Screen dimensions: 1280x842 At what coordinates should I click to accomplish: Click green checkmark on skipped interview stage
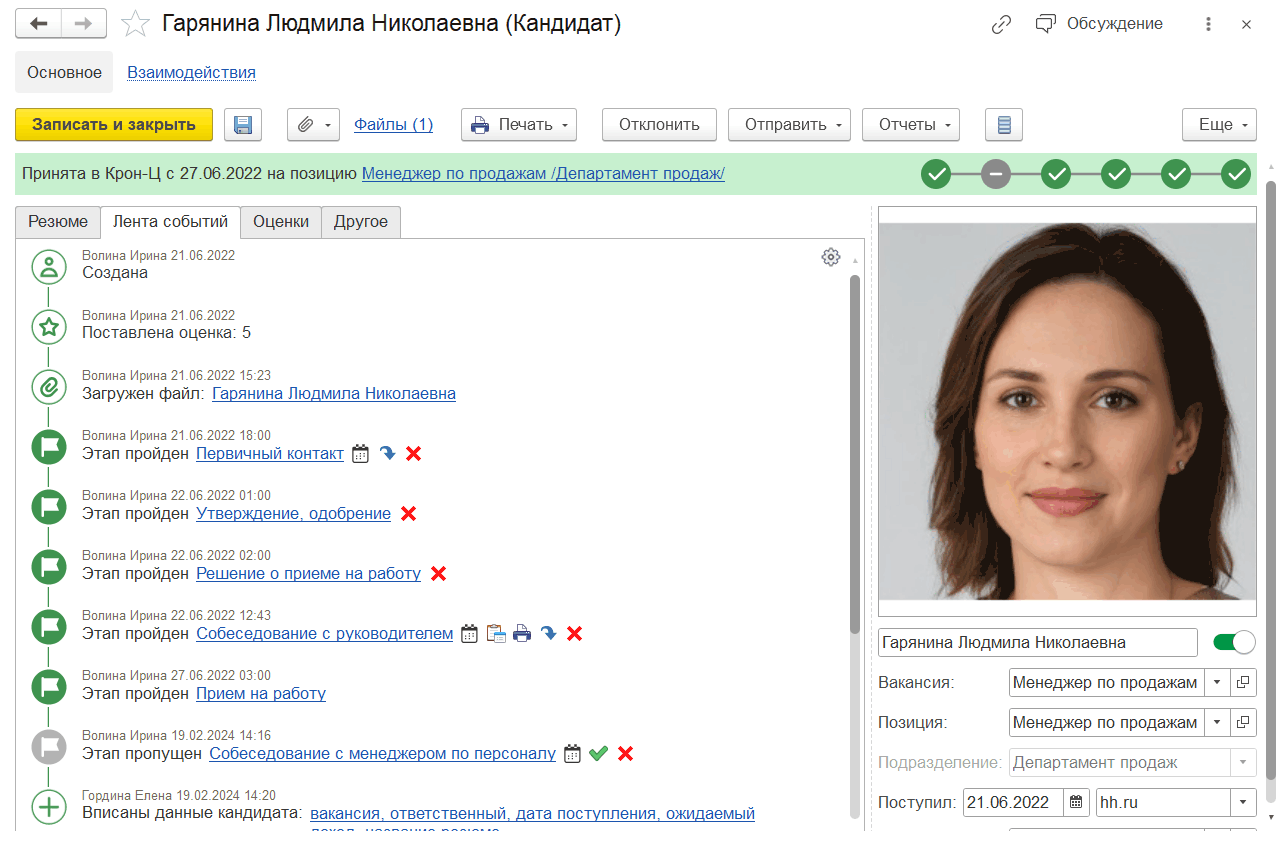[599, 754]
